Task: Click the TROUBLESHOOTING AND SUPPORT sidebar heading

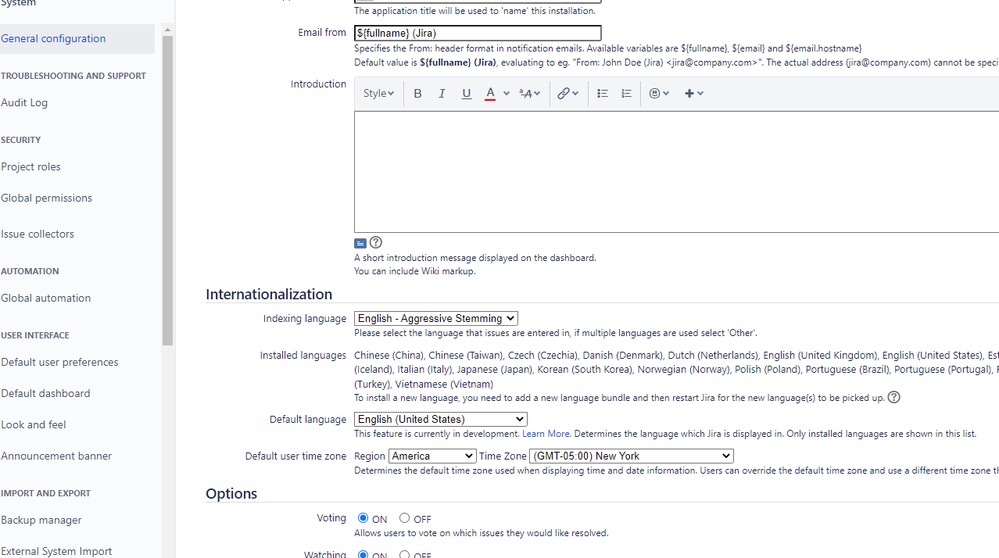Action: [x=73, y=76]
